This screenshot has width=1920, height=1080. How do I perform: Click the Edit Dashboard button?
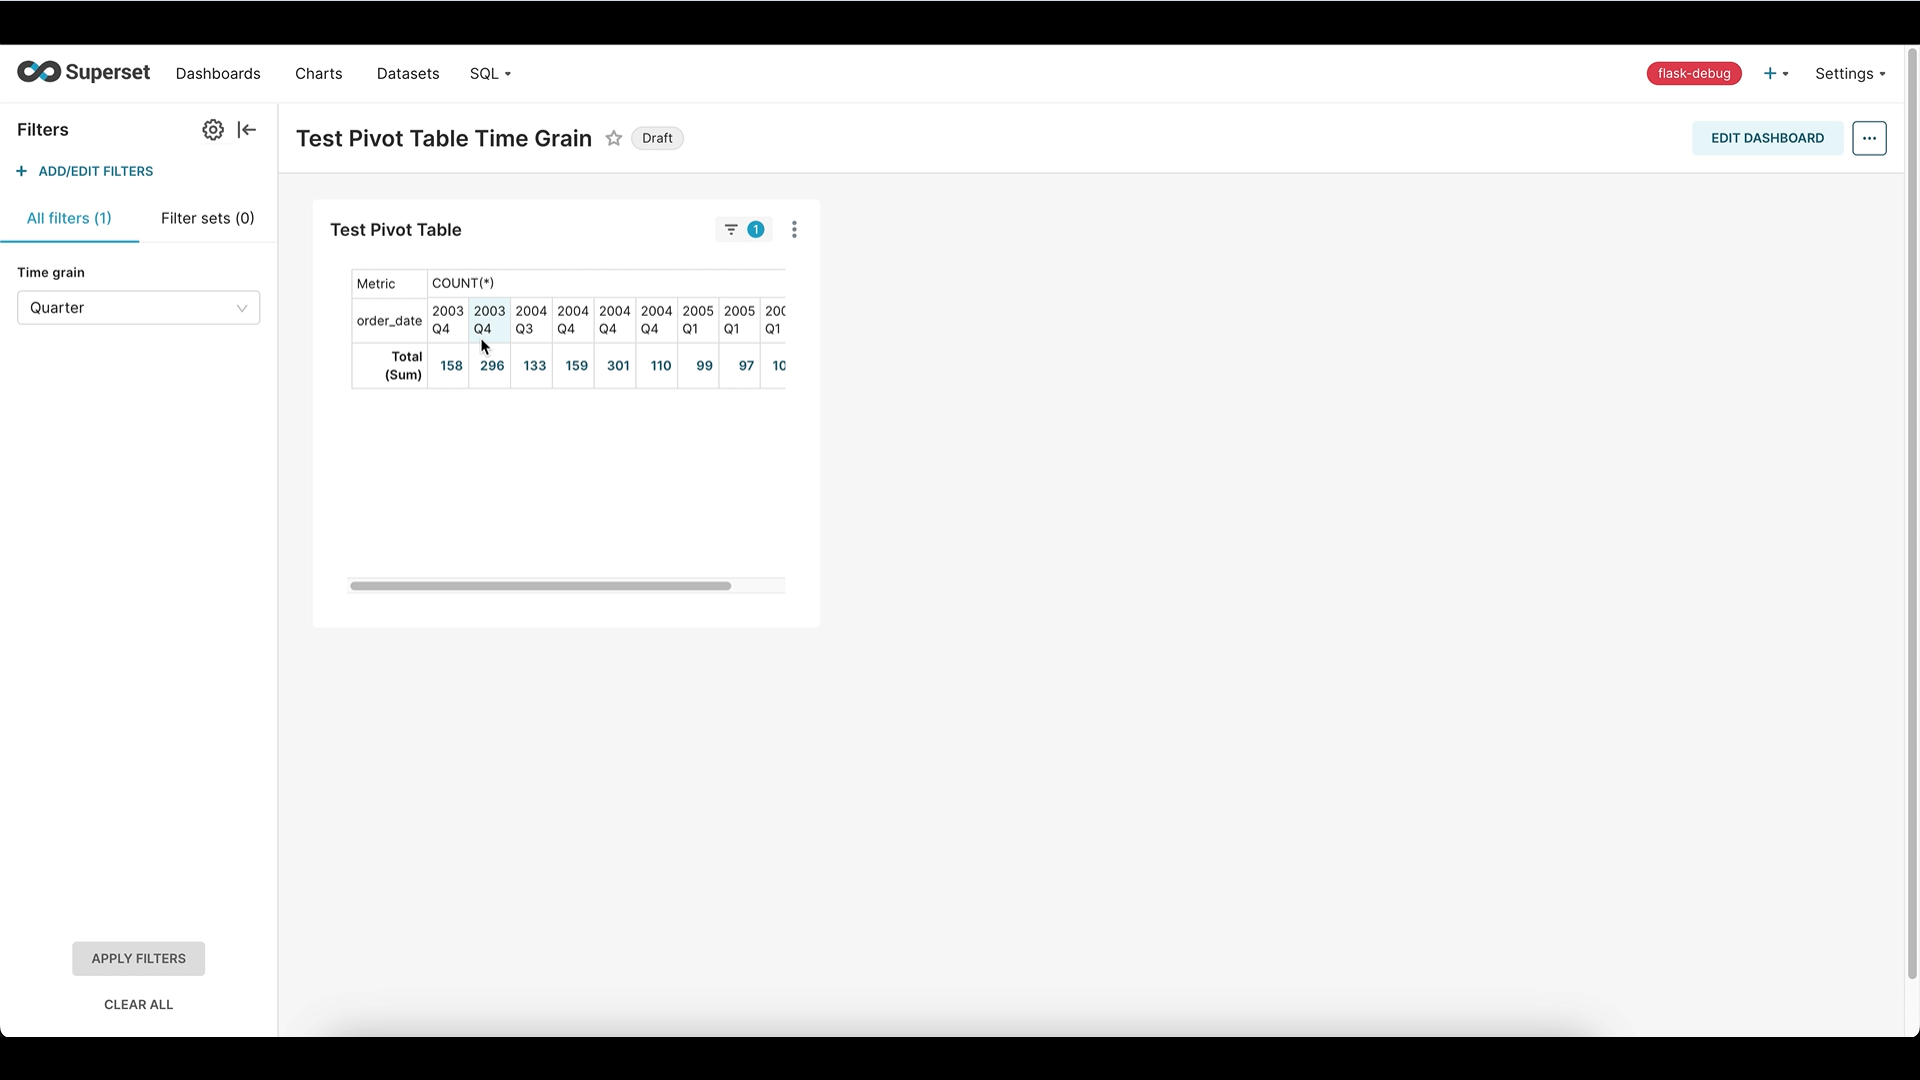1766,138
